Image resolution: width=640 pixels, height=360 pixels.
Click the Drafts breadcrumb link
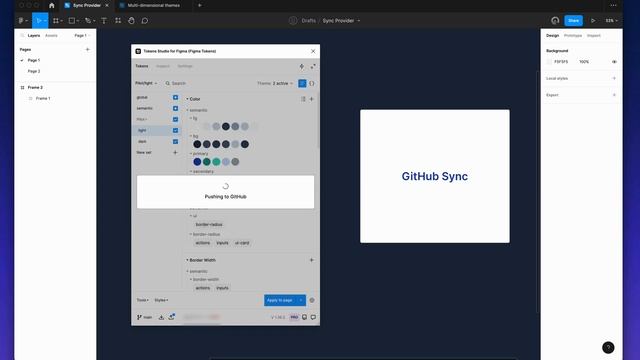point(309,20)
